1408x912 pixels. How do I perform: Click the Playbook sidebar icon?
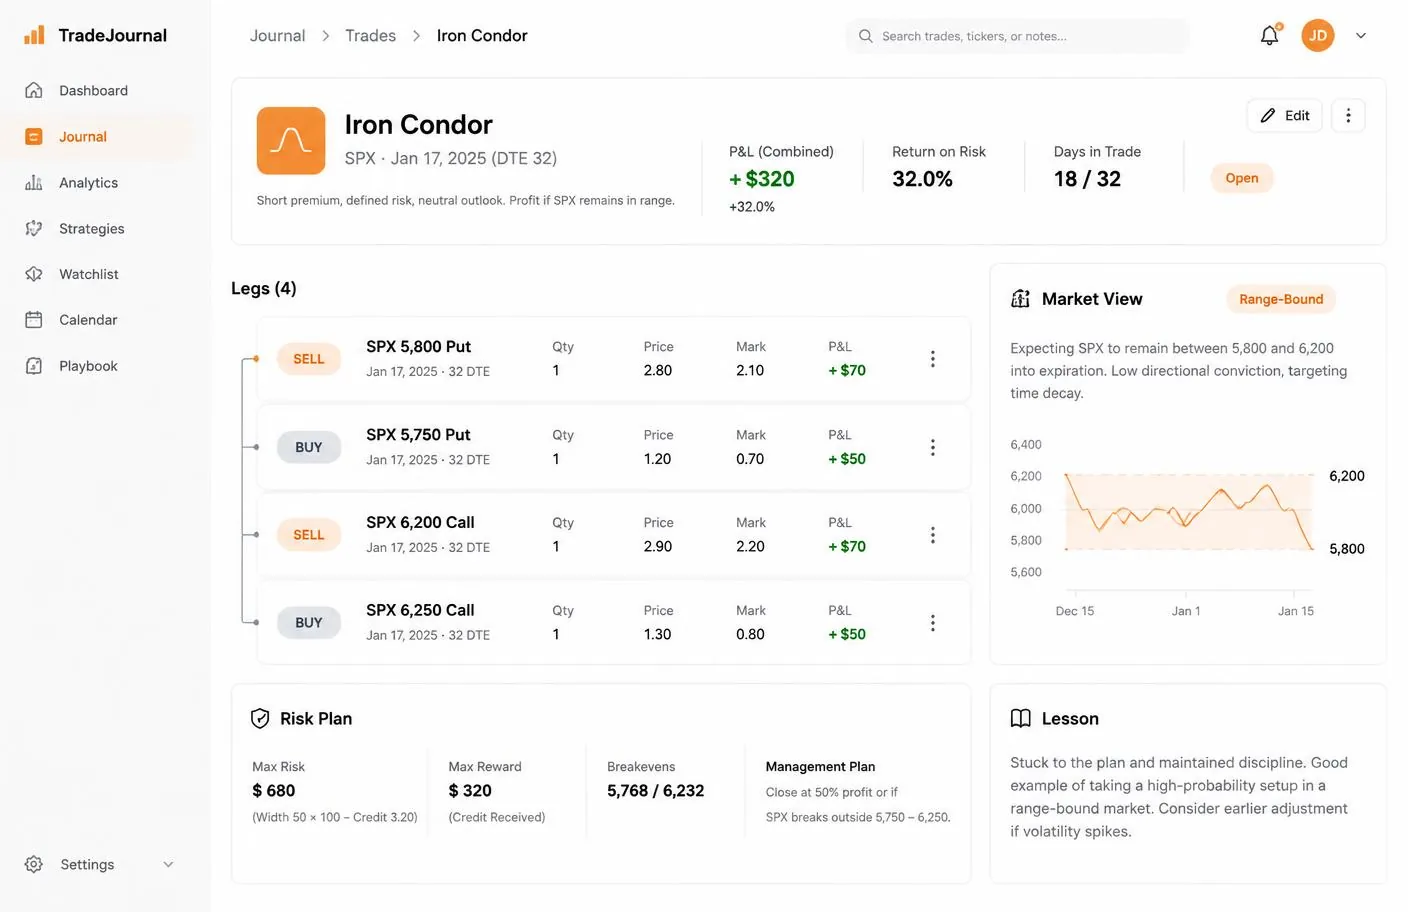34,366
